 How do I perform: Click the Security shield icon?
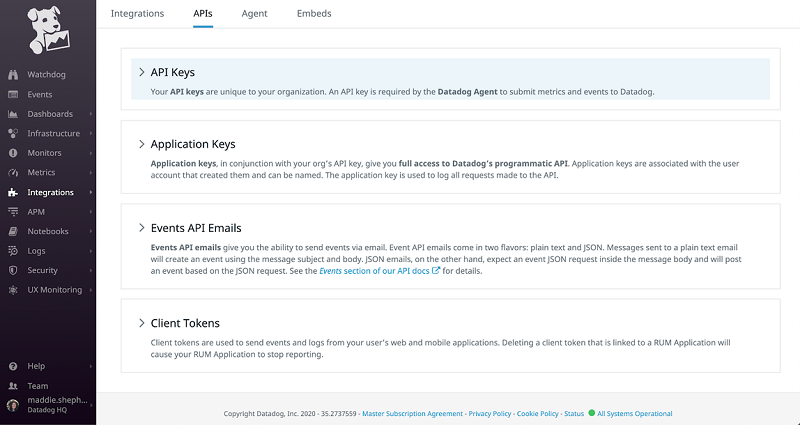13,270
